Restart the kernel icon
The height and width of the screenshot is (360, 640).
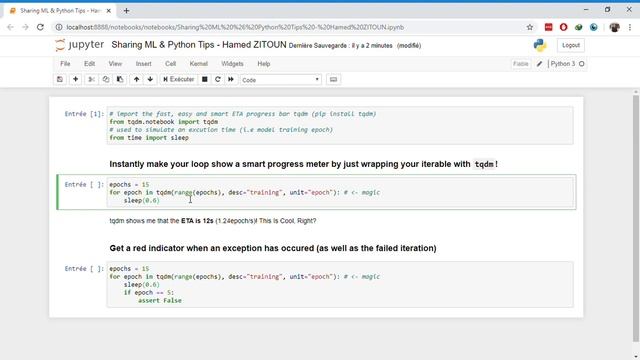218,80
